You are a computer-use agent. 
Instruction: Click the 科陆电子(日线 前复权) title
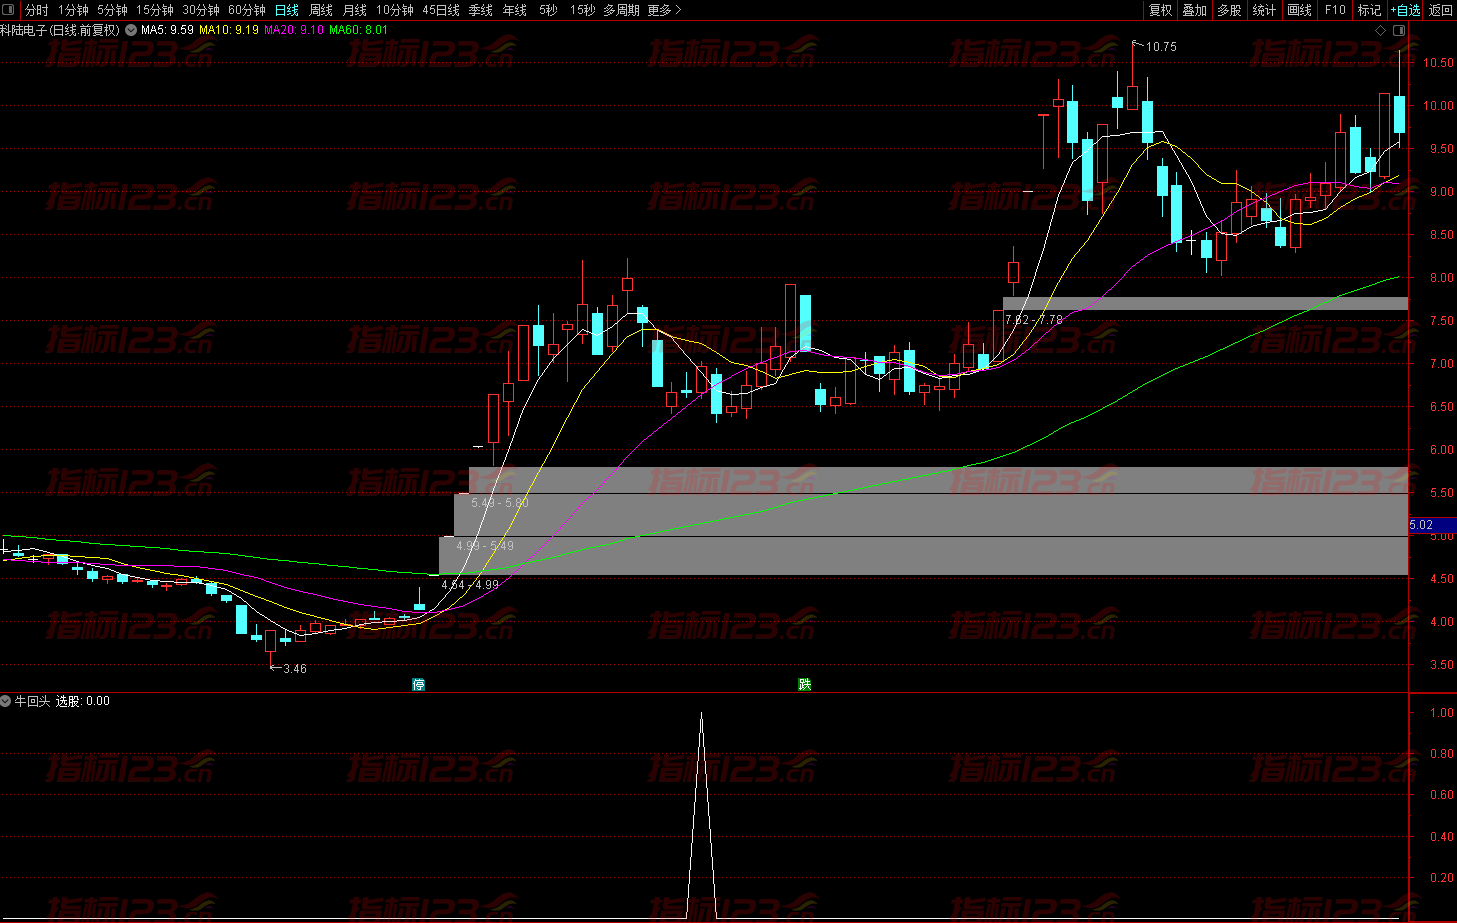point(60,30)
